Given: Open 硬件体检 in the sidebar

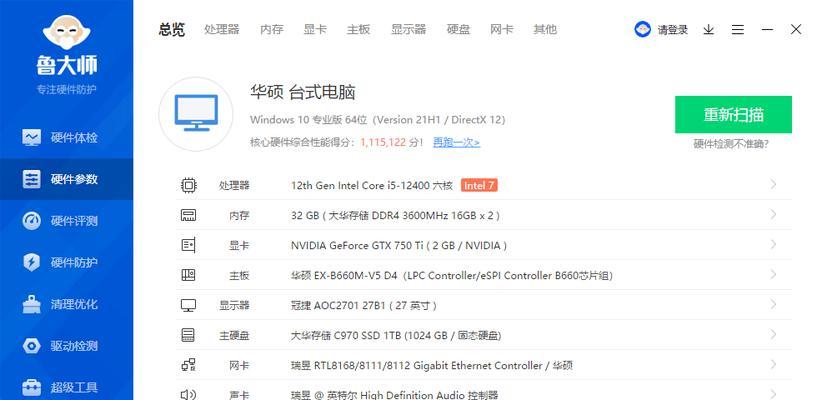Looking at the screenshot, I should [x=67, y=138].
